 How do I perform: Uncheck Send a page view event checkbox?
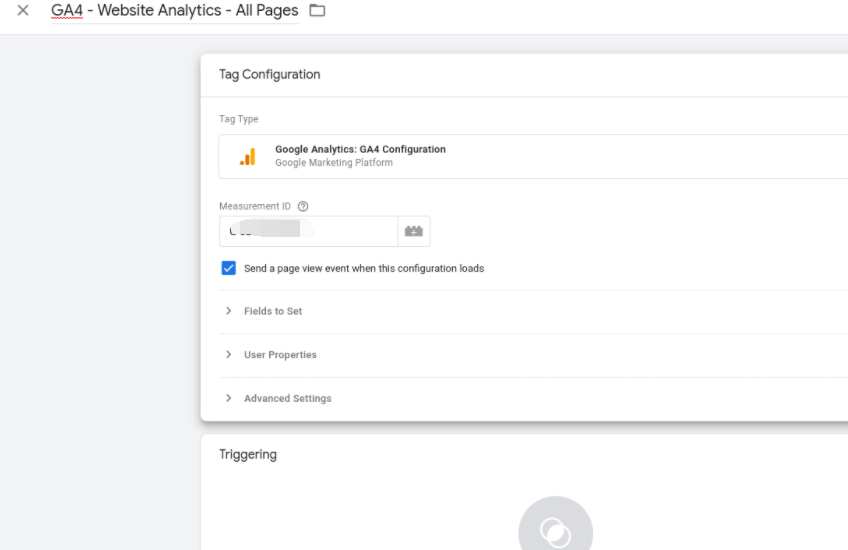coord(228,268)
